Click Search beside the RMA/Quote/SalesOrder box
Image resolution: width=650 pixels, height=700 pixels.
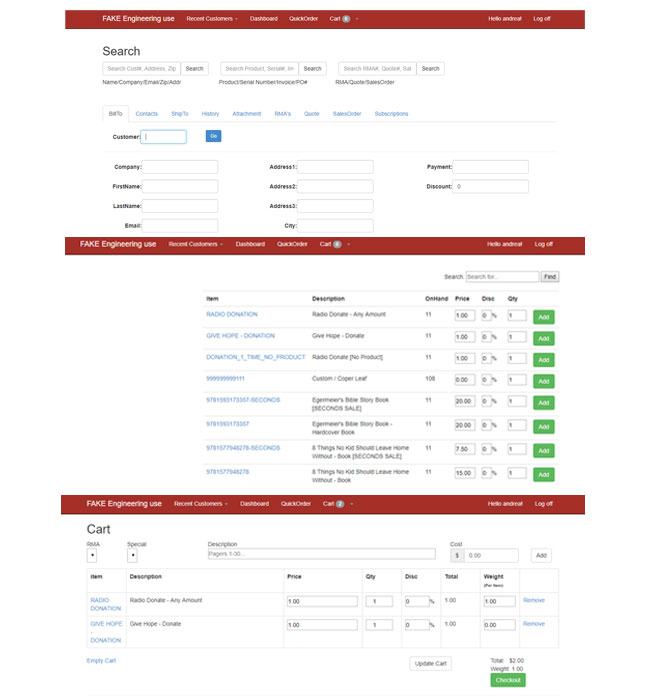[430, 69]
